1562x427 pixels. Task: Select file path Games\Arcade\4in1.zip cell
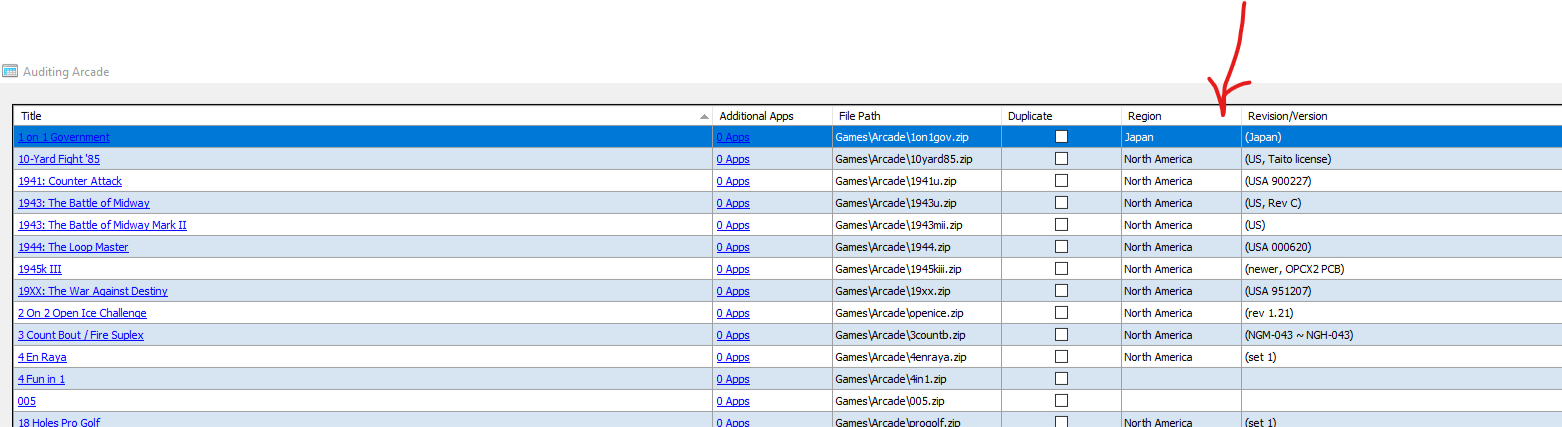click(x=917, y=379)
